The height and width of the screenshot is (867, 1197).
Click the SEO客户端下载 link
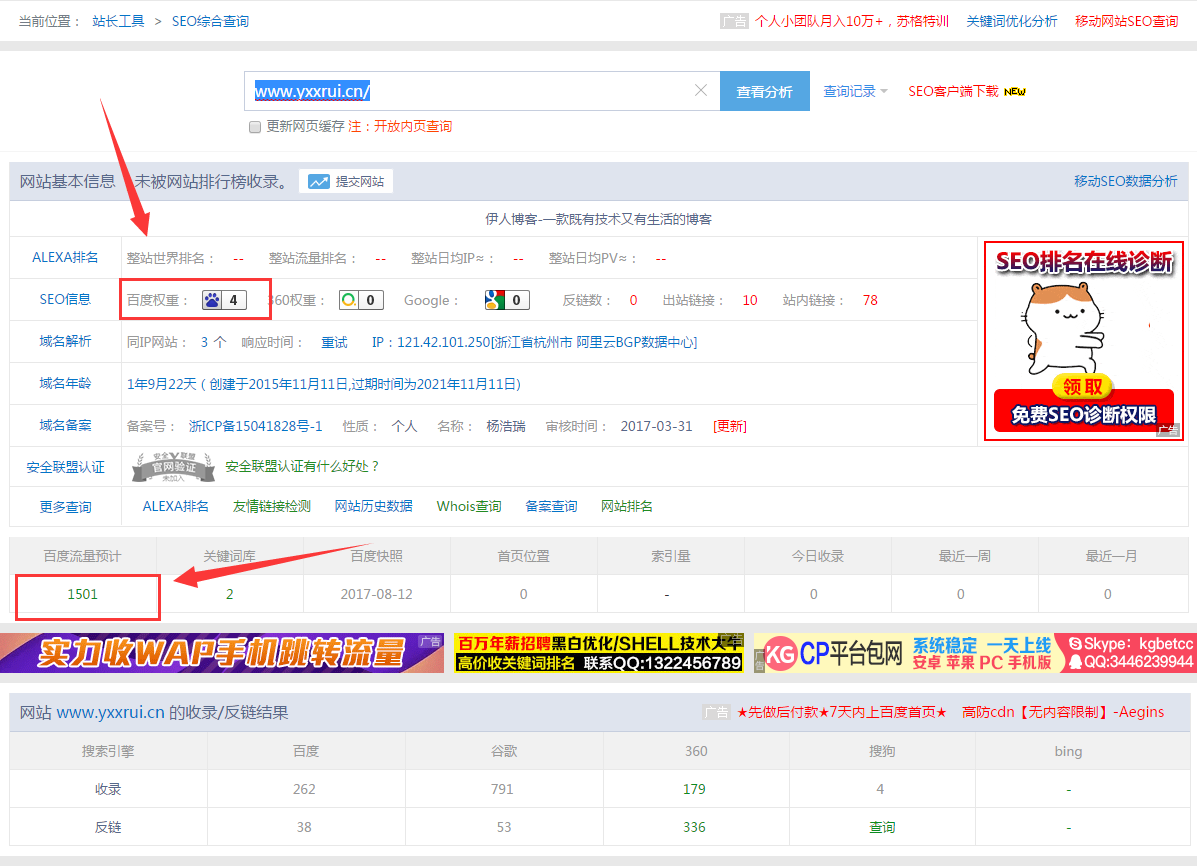953,92
